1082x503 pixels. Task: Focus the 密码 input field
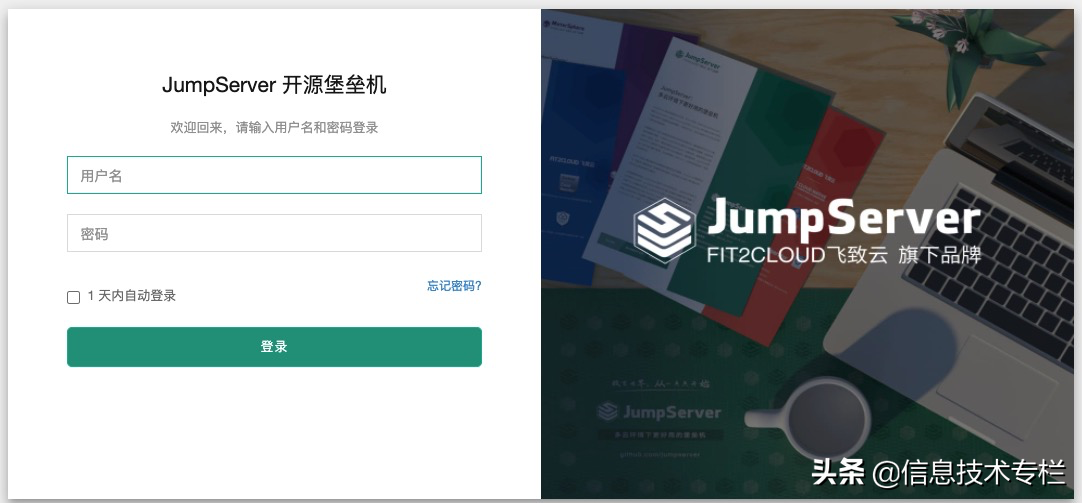[x=274, y=233]
